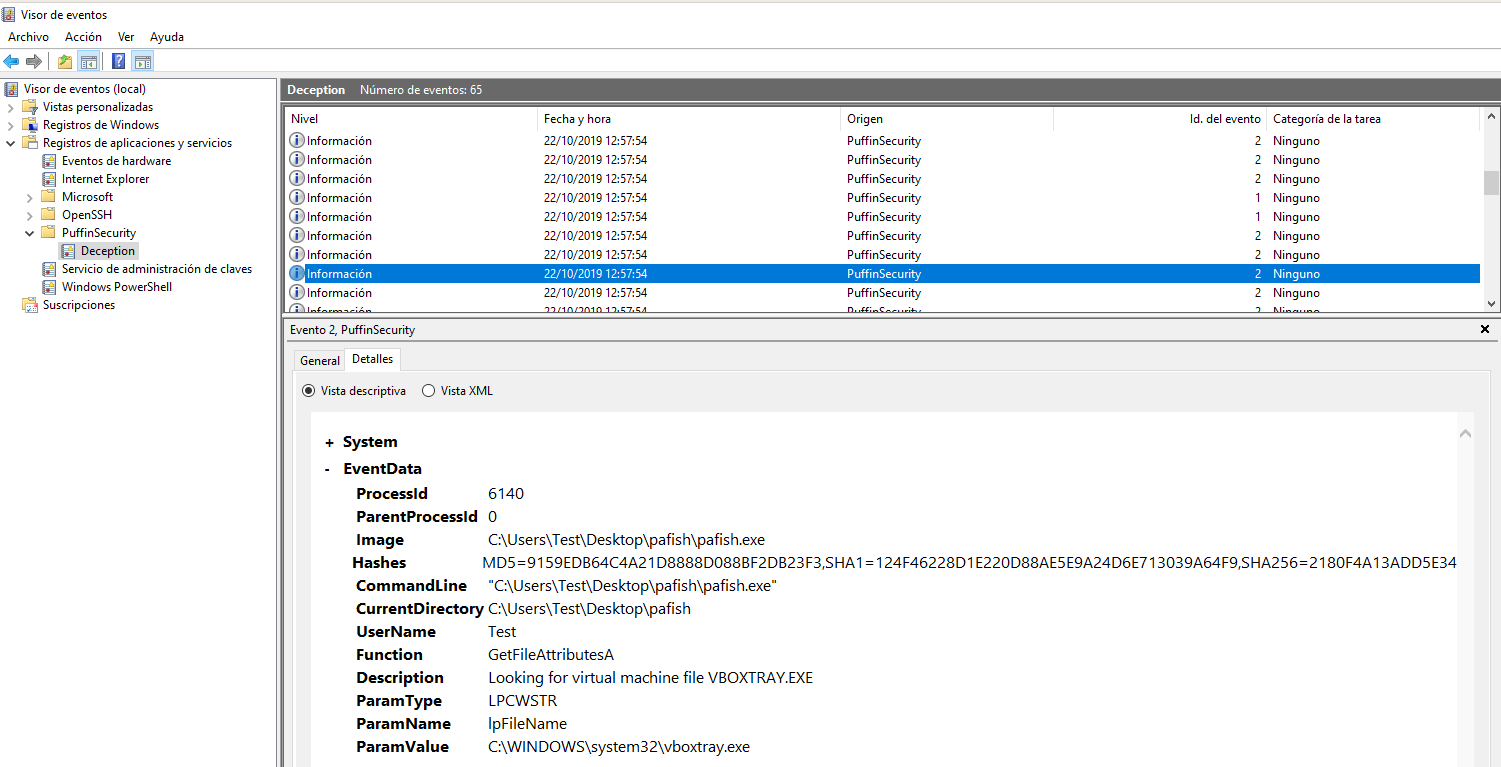Click the event list scroll down arrow
Viewport: 1501px width, 767px height.
click(x=1491, y=304)
